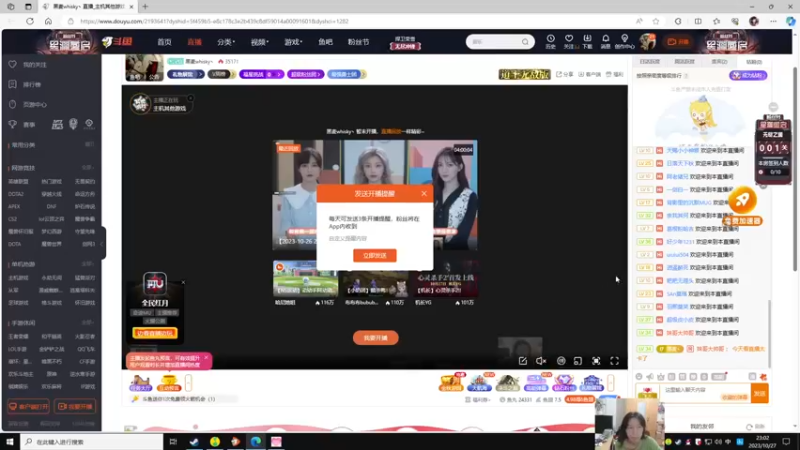Close the 全民打月 promo widget
The image size is (800, 450).
(x=183, y=282)
